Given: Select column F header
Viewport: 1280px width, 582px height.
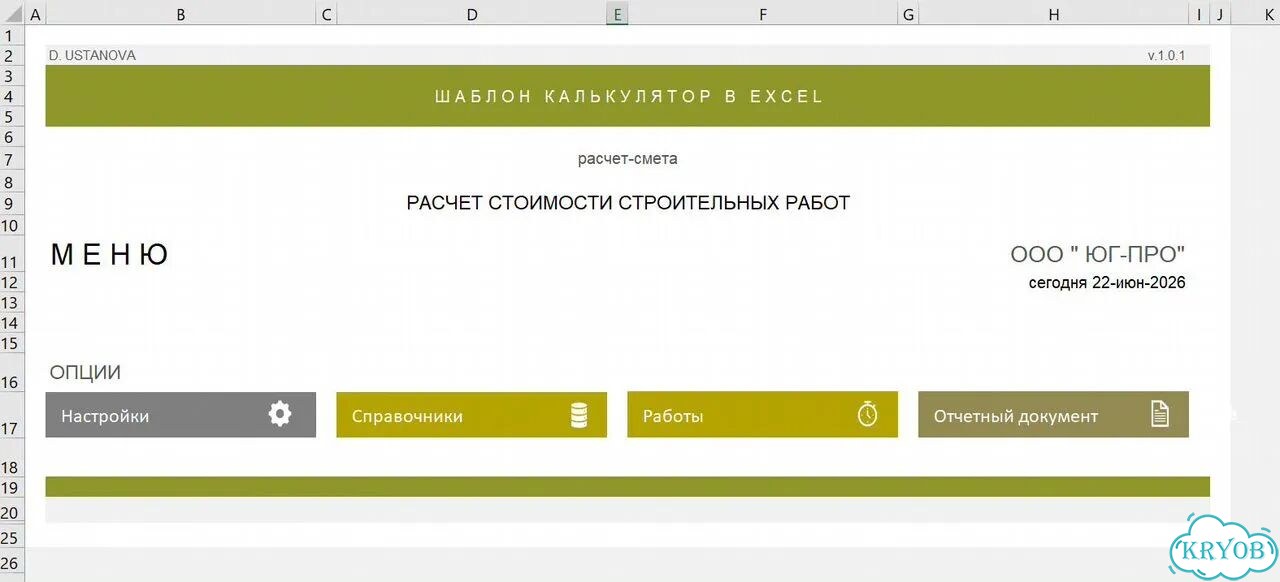Looking at the screenshot, I should (x=763, y=14).
